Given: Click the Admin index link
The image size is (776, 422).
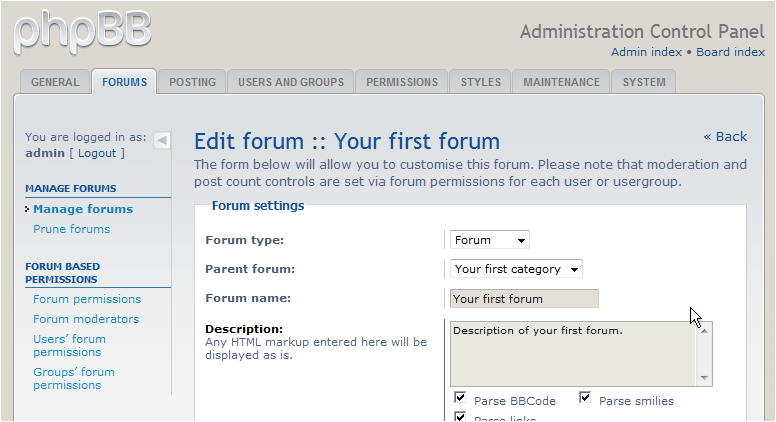Looking at the screenshot, I should (646, 52).
